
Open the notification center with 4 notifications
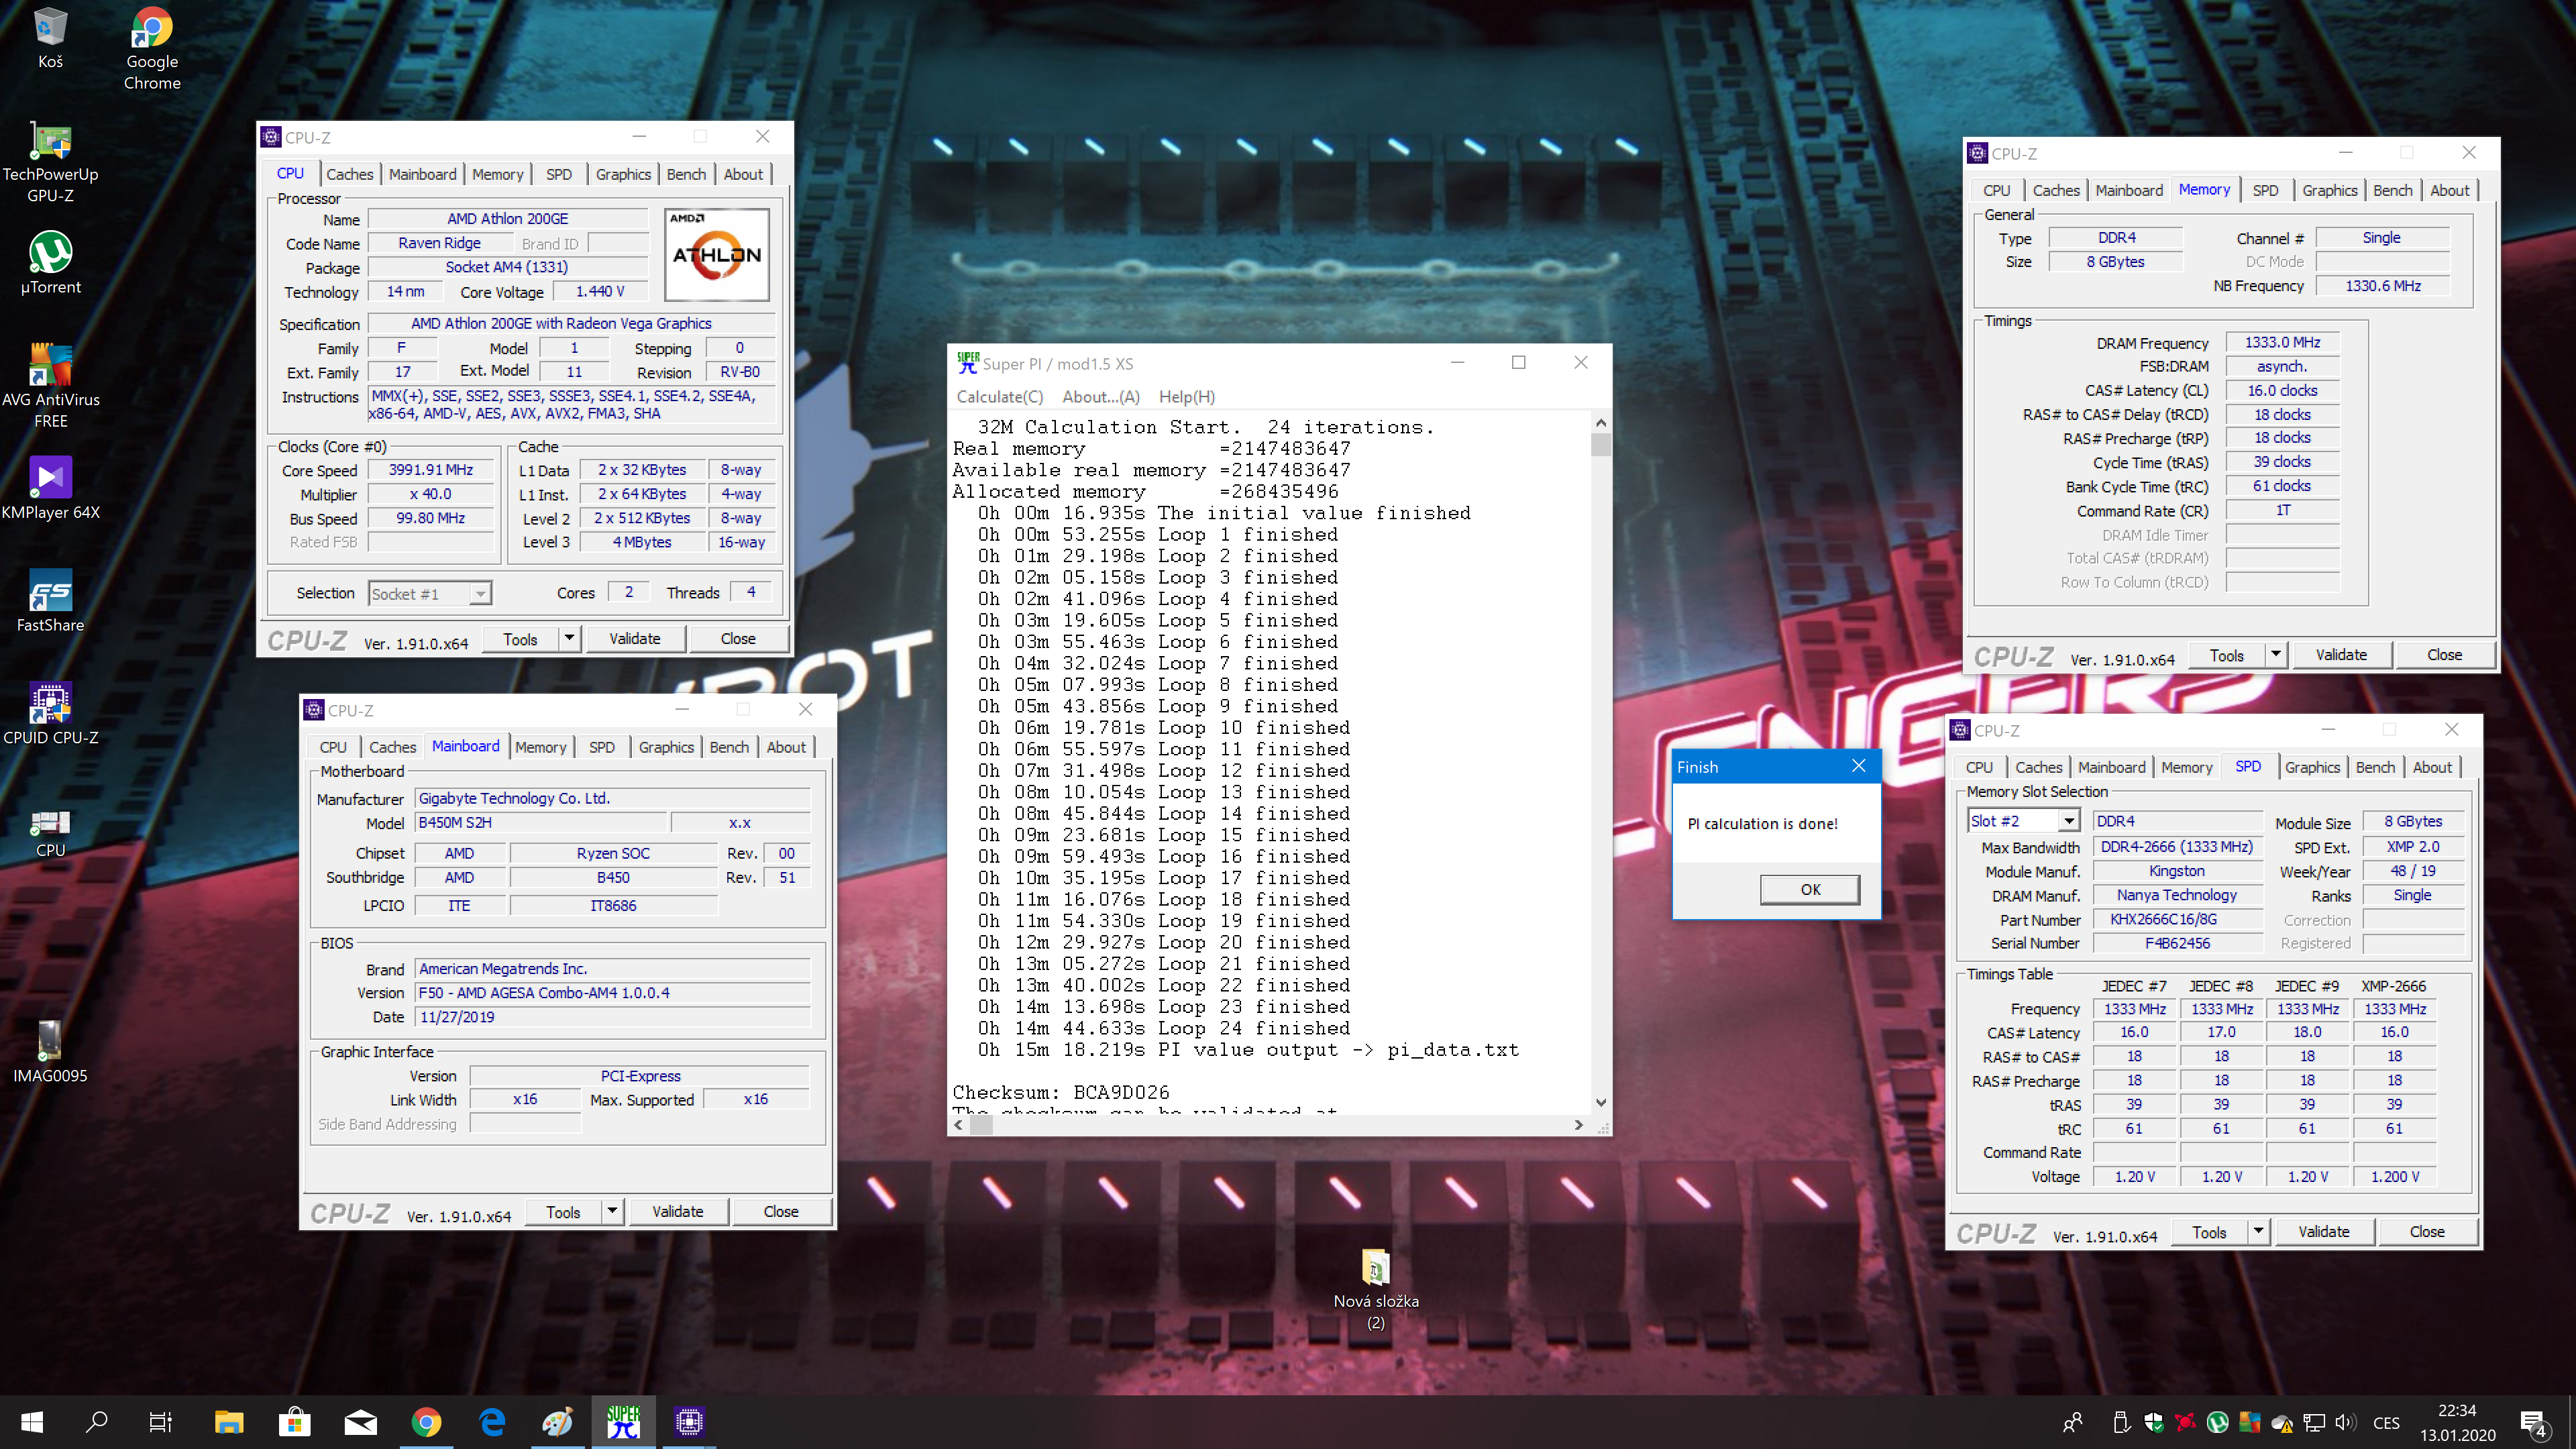tap(2534, 1422)
